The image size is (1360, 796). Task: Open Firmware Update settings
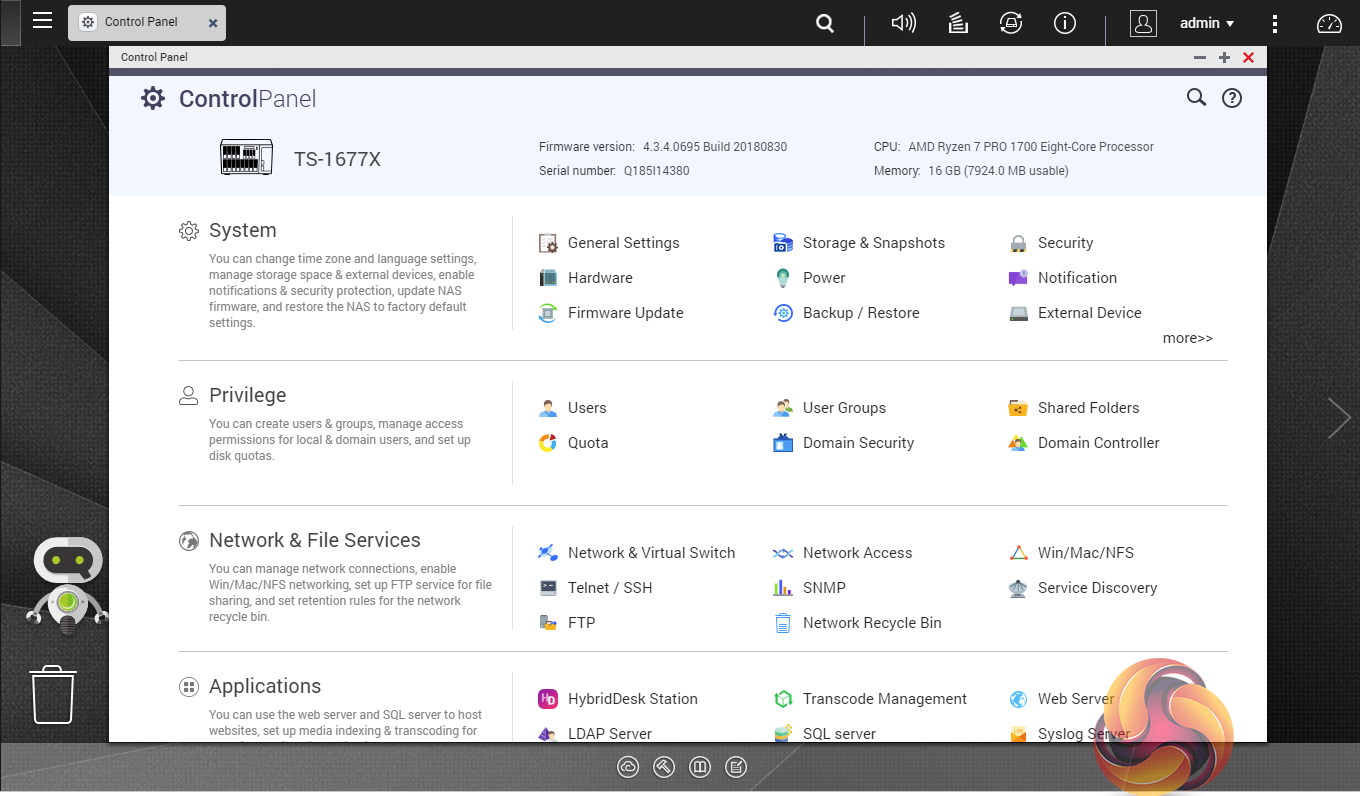(625, 313)
